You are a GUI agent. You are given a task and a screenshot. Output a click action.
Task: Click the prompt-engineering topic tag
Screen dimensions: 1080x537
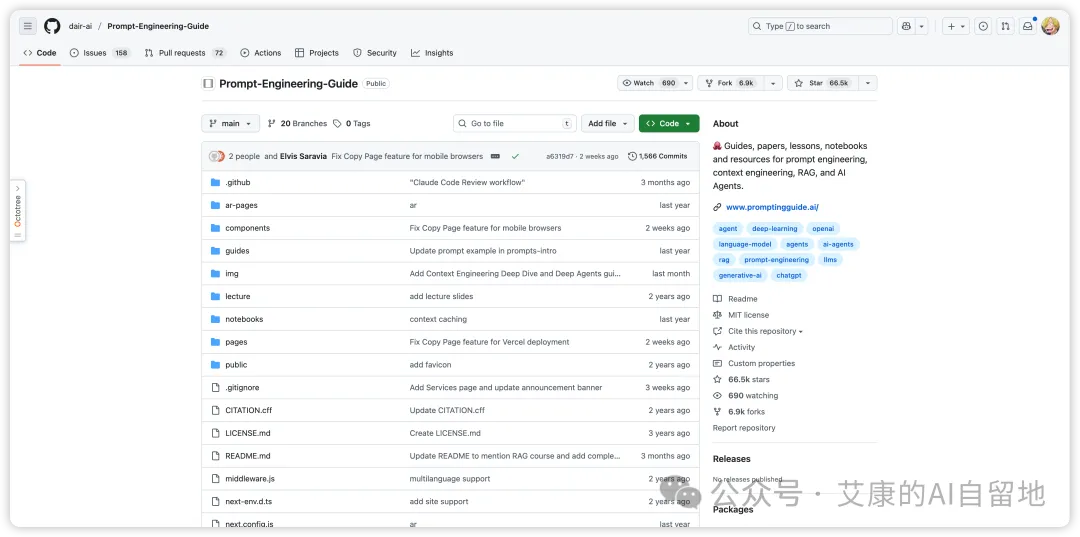click(776, 260)
